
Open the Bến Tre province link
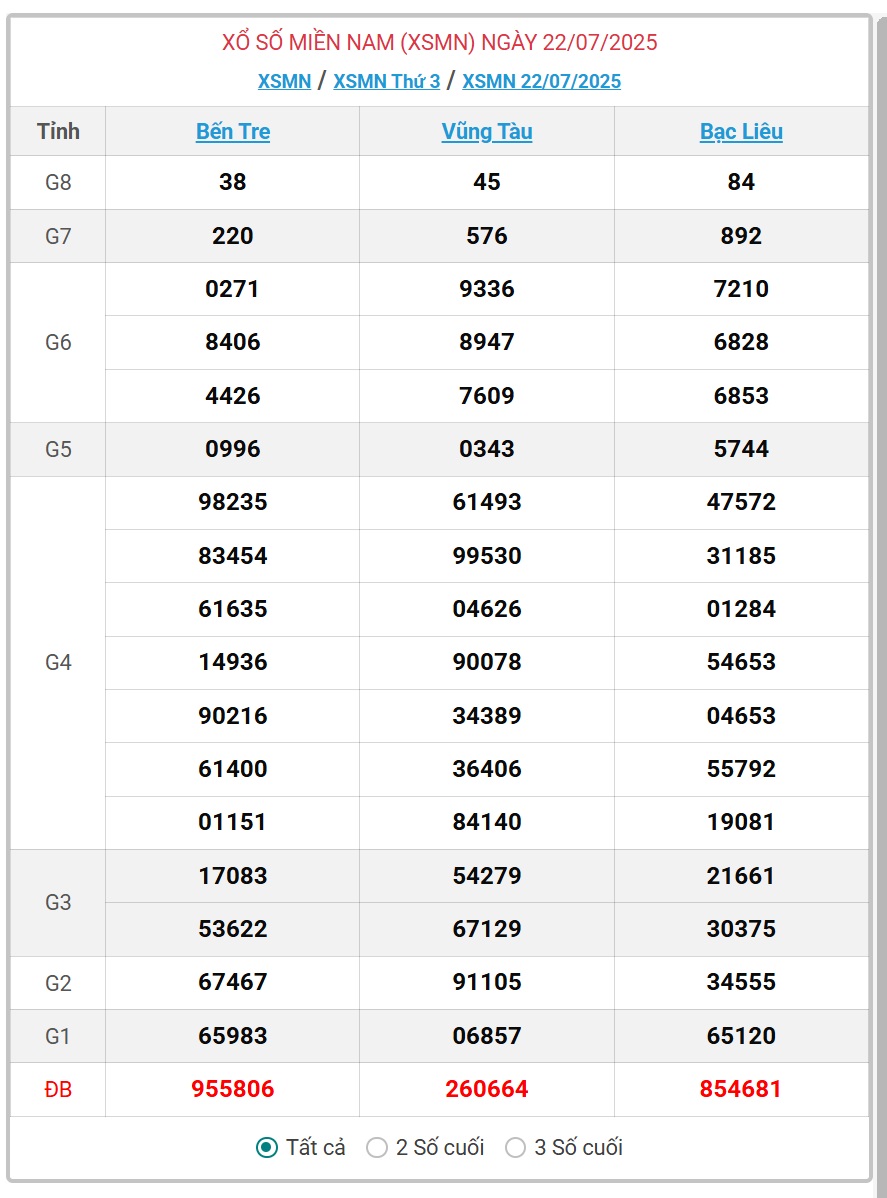pos(233,131)
